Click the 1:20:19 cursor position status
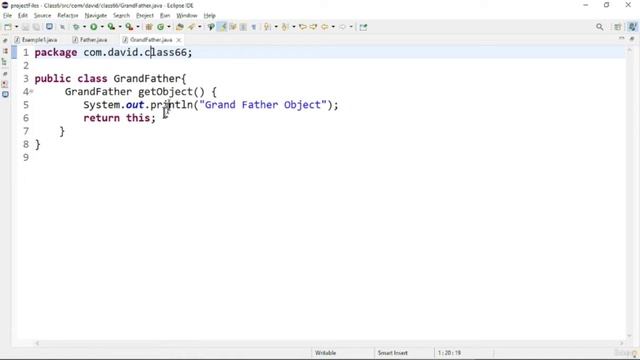640x360 pixels. (x=449, y=353)
